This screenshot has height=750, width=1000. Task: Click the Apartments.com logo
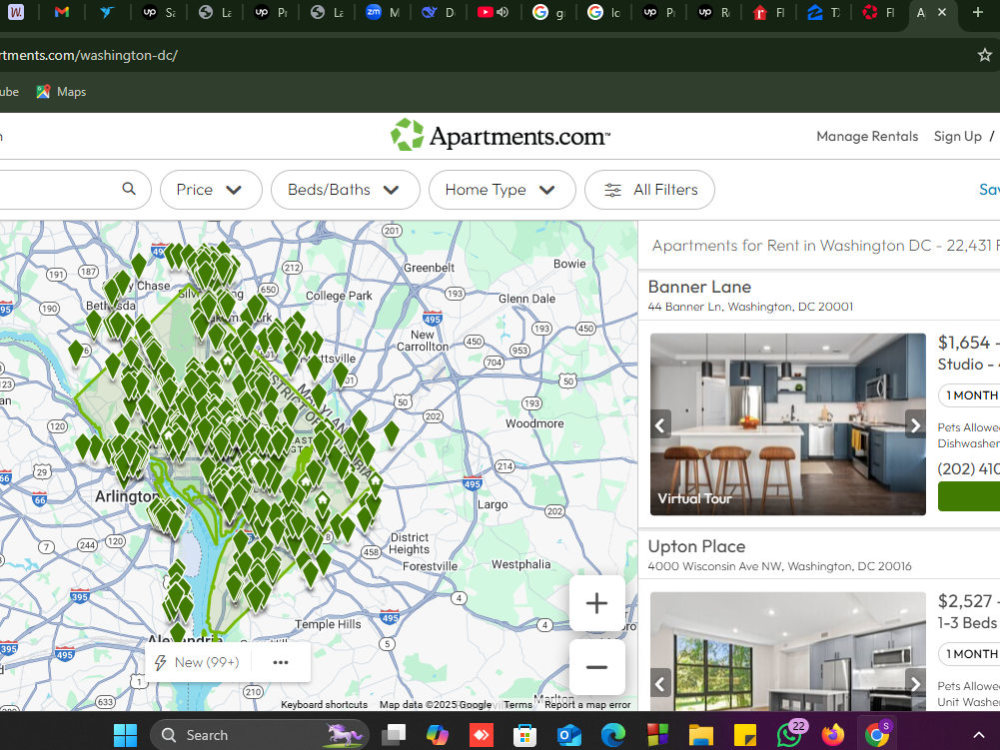click(501, 135)
